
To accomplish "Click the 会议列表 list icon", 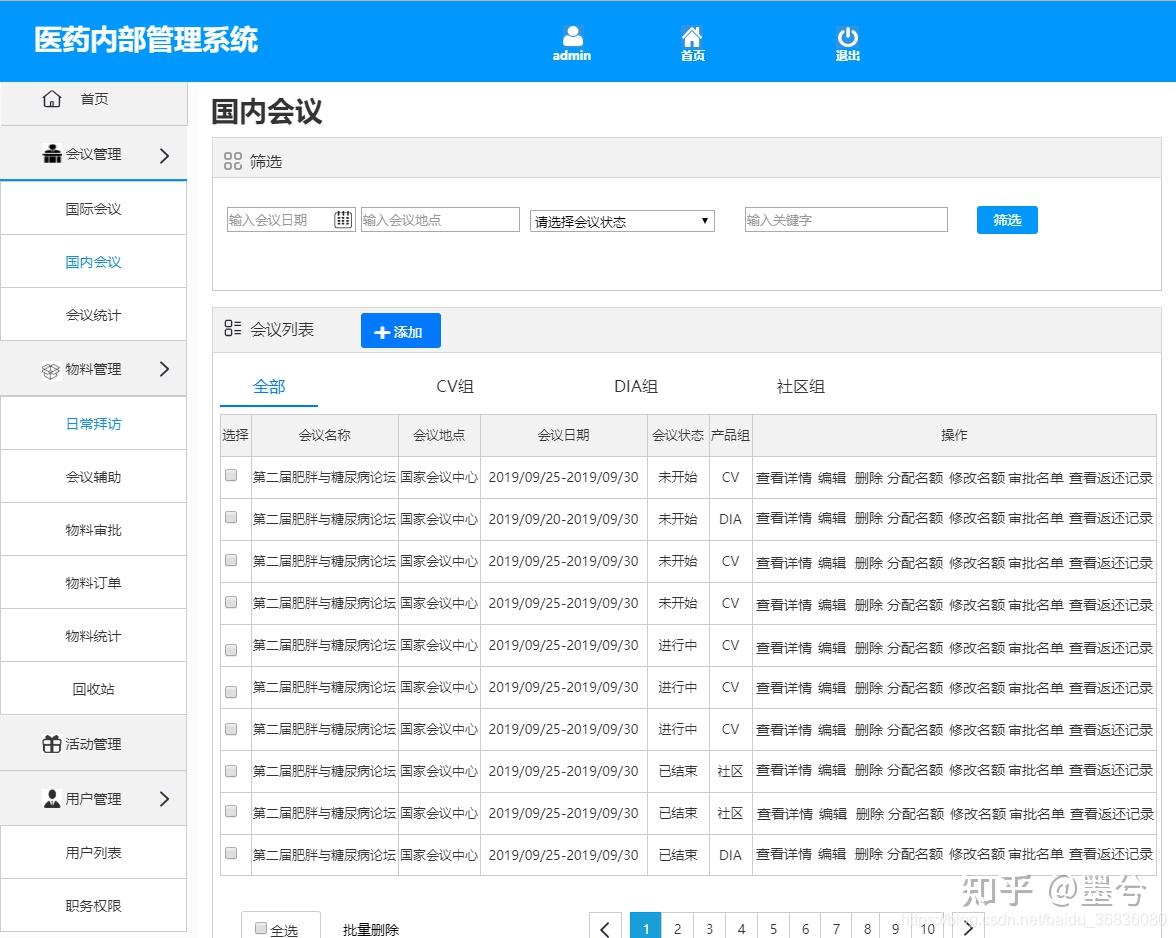I will (232, 328).
